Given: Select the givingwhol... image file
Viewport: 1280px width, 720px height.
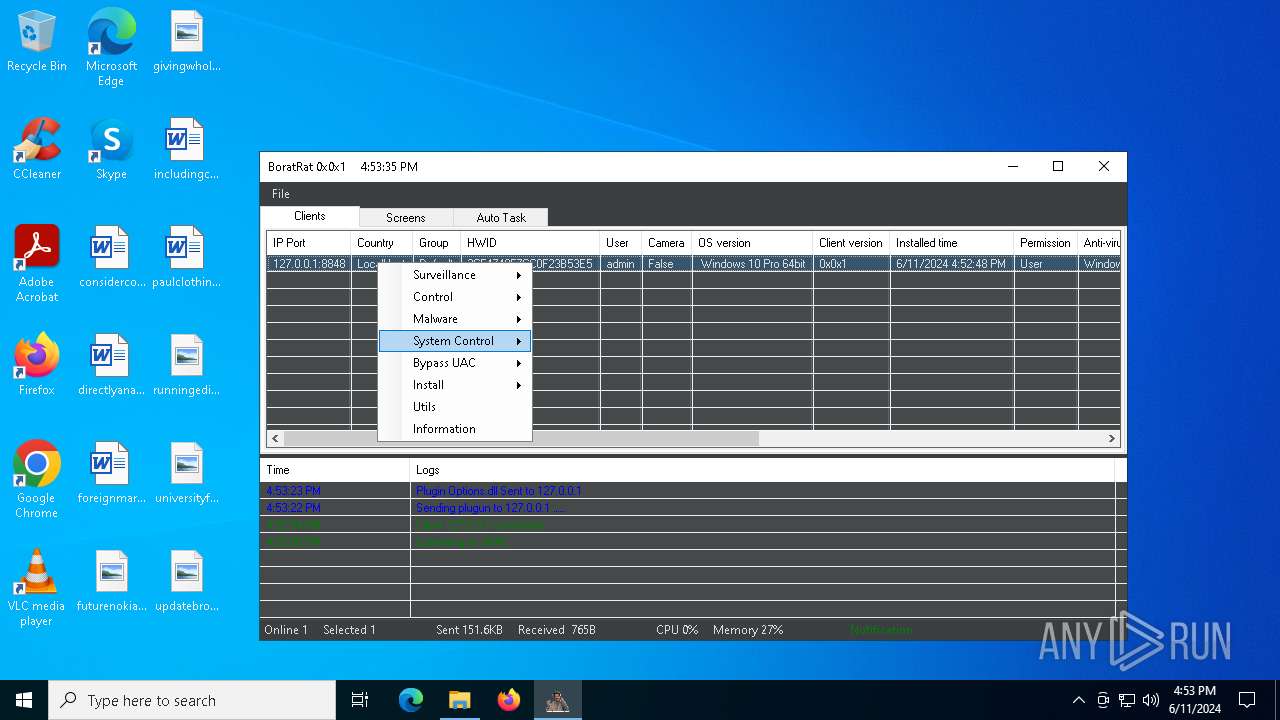Looking at the screenshot, I should [186, 42].
